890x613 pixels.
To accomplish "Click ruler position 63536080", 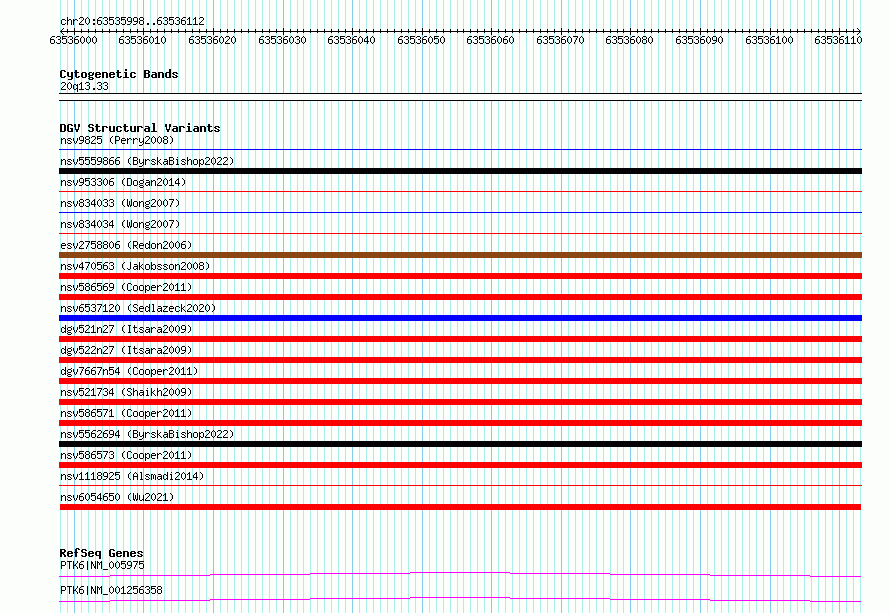I will coord(629,40).
